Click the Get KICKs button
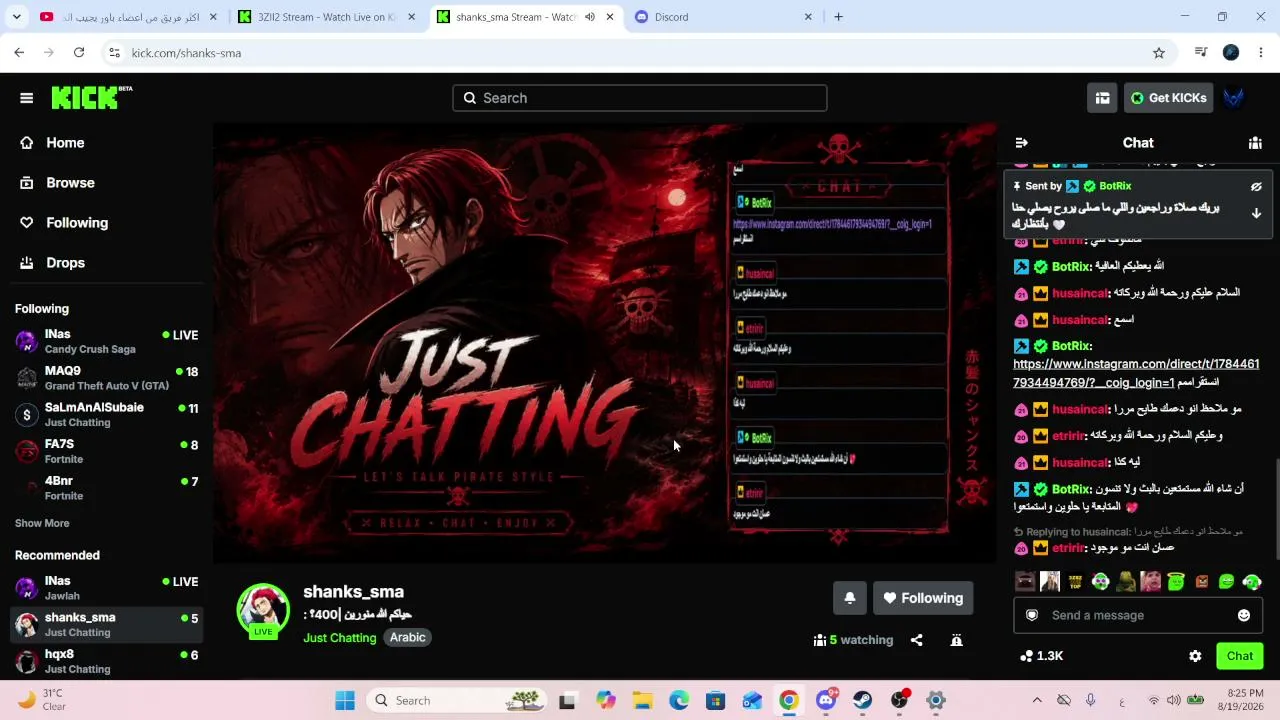The width and height of the screenshot is (1280, 720). click(x=1168, y=98)
